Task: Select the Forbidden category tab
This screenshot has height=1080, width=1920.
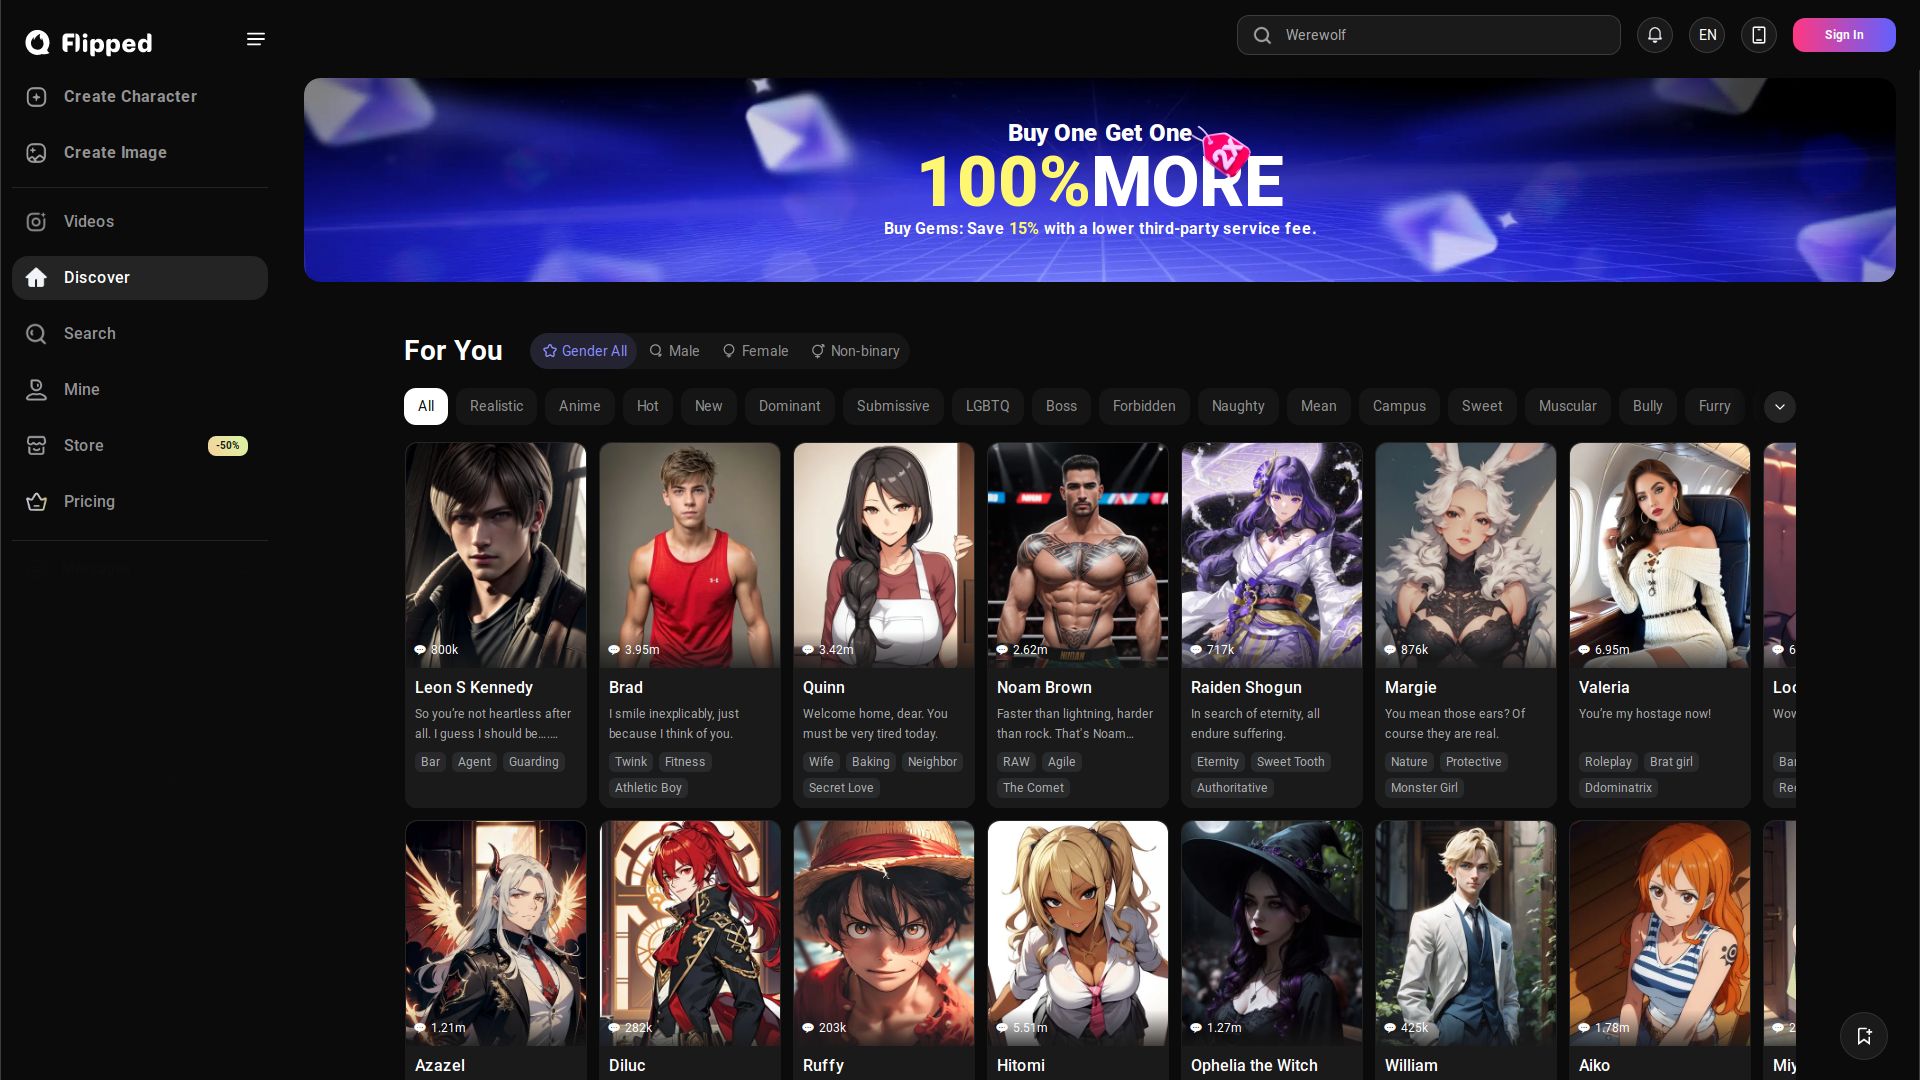Action: coord(1144,407)
